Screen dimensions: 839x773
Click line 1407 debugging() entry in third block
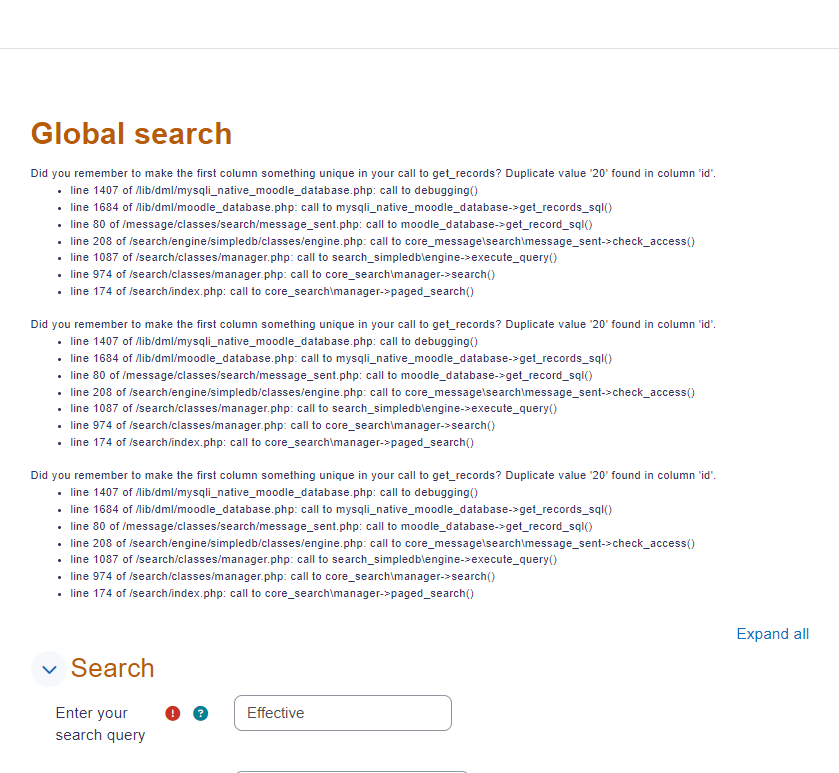point(274,492)
